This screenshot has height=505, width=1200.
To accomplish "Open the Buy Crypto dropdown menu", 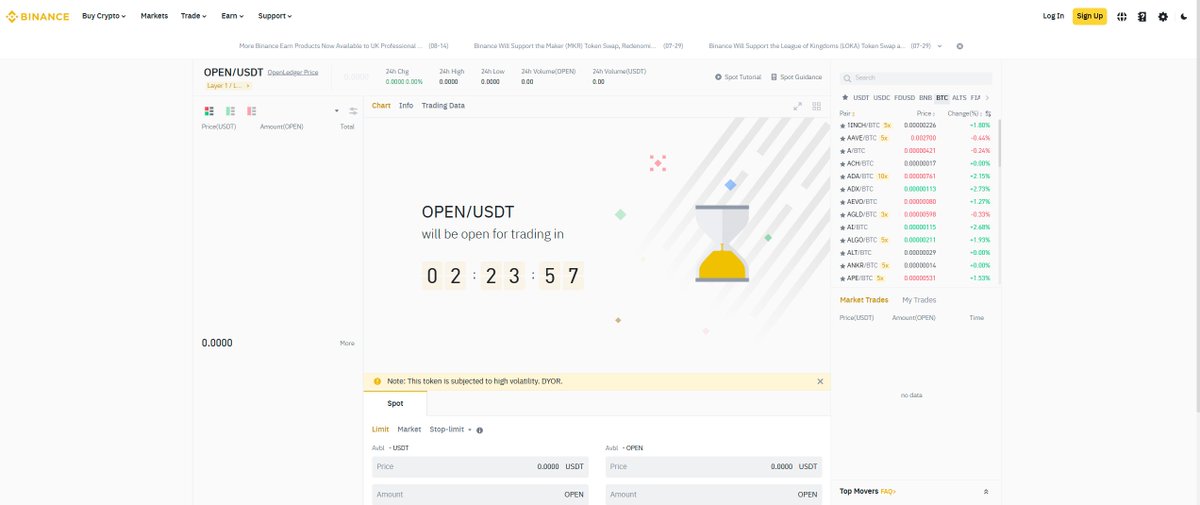I will tap(104, 16).
